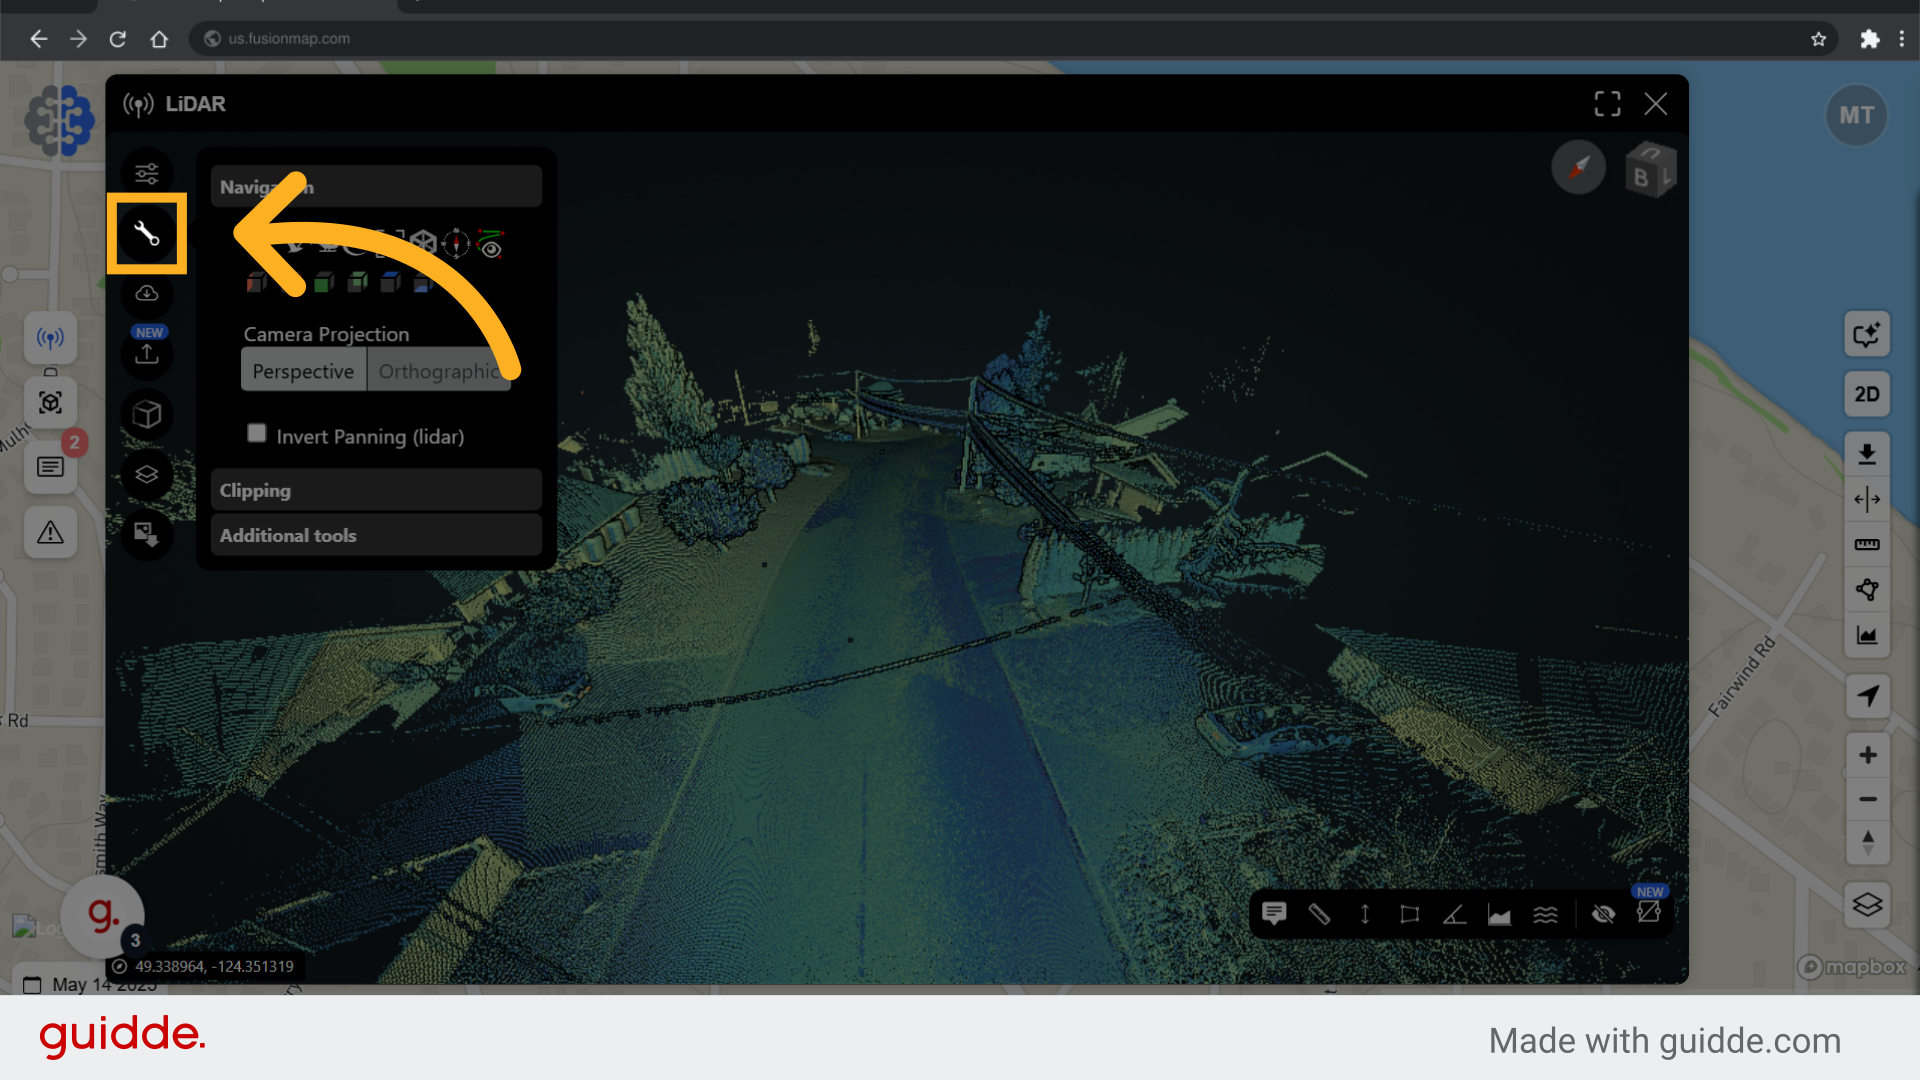Click the guidde g. badge with 3
This screenshot has height=1080, width=1920.
coord(102,915)
